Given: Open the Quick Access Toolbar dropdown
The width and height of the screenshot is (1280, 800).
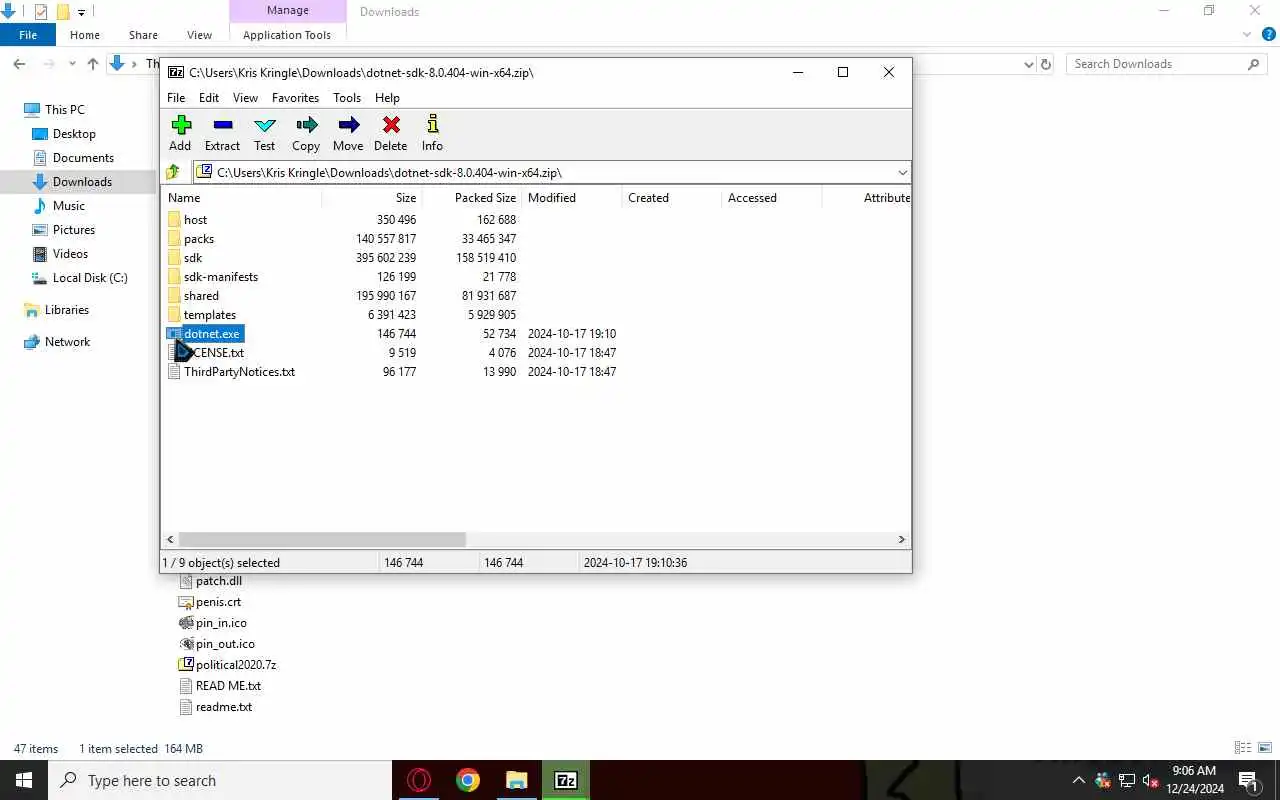Looking at the screenshot, I should [x=81, y=12].
